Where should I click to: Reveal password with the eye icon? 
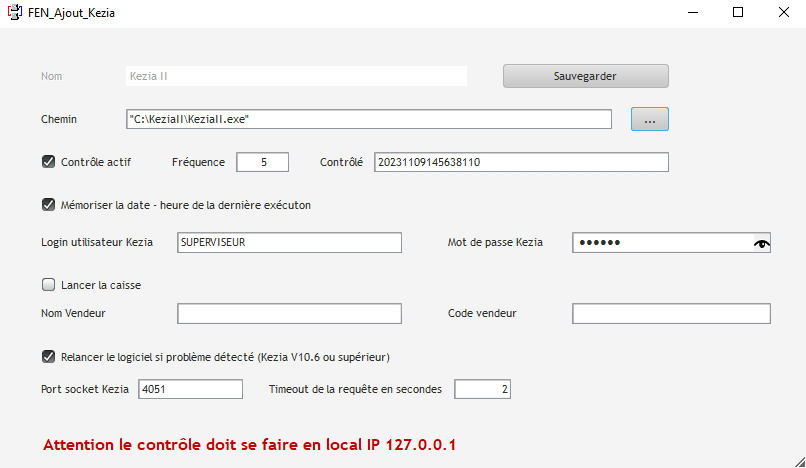click(x=762, y=243)
